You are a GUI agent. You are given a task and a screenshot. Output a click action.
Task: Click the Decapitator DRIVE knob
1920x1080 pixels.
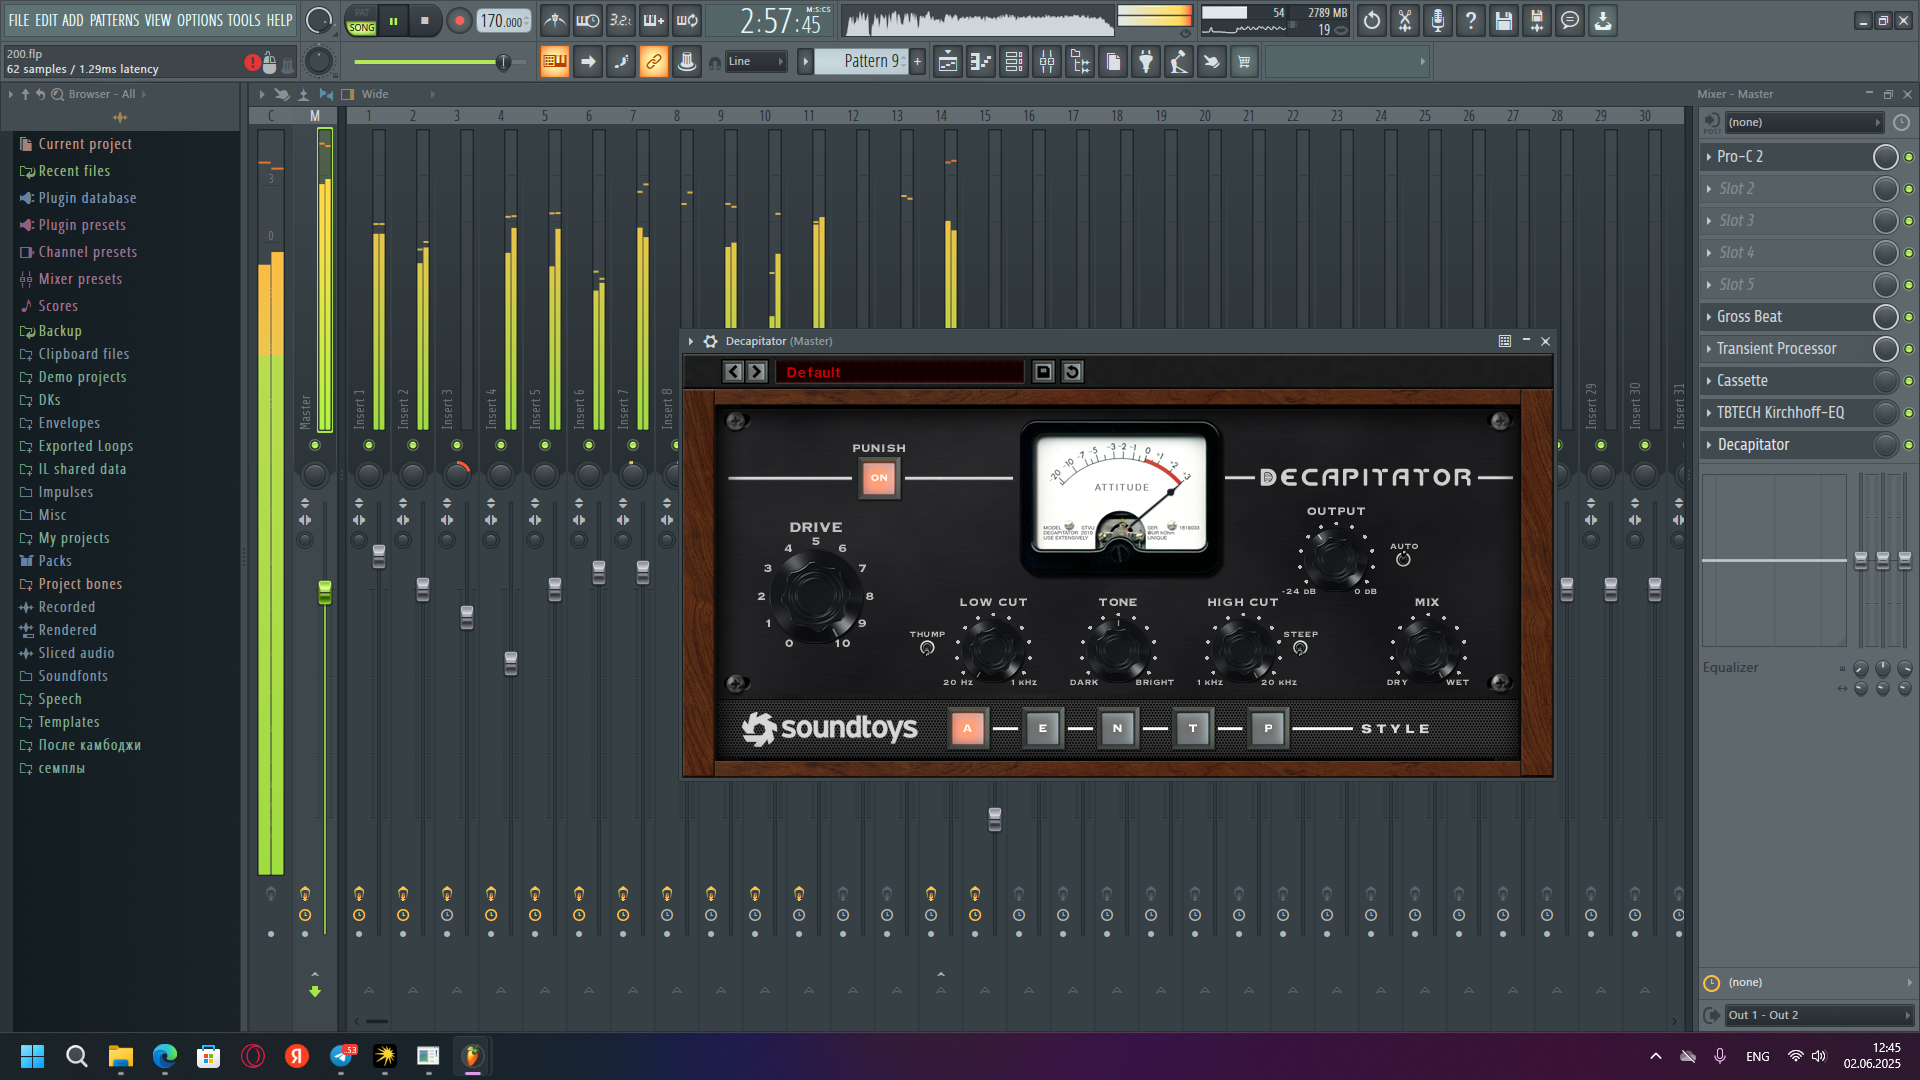[x=815, y=594]
